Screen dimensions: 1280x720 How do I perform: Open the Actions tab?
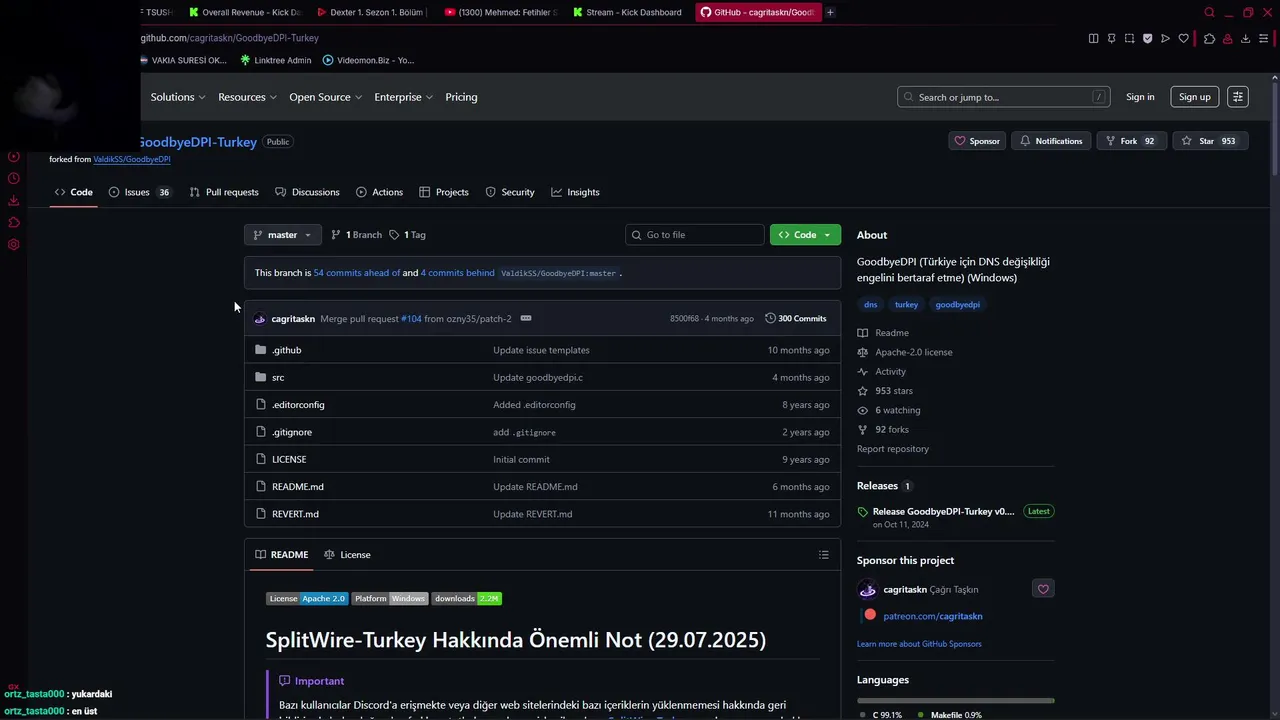[x=380, y=192]
